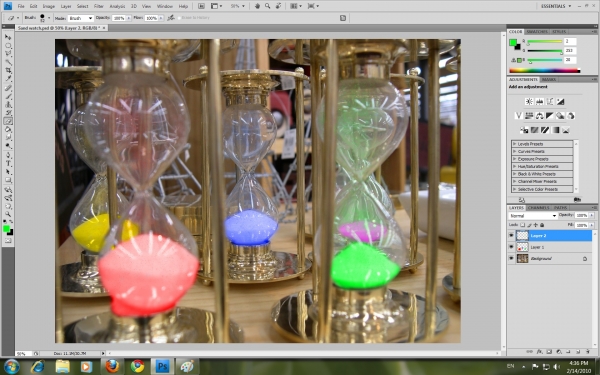Click the eraser Opacity field
The width and height of the screenshot is (600, 375).
[119, 18]
